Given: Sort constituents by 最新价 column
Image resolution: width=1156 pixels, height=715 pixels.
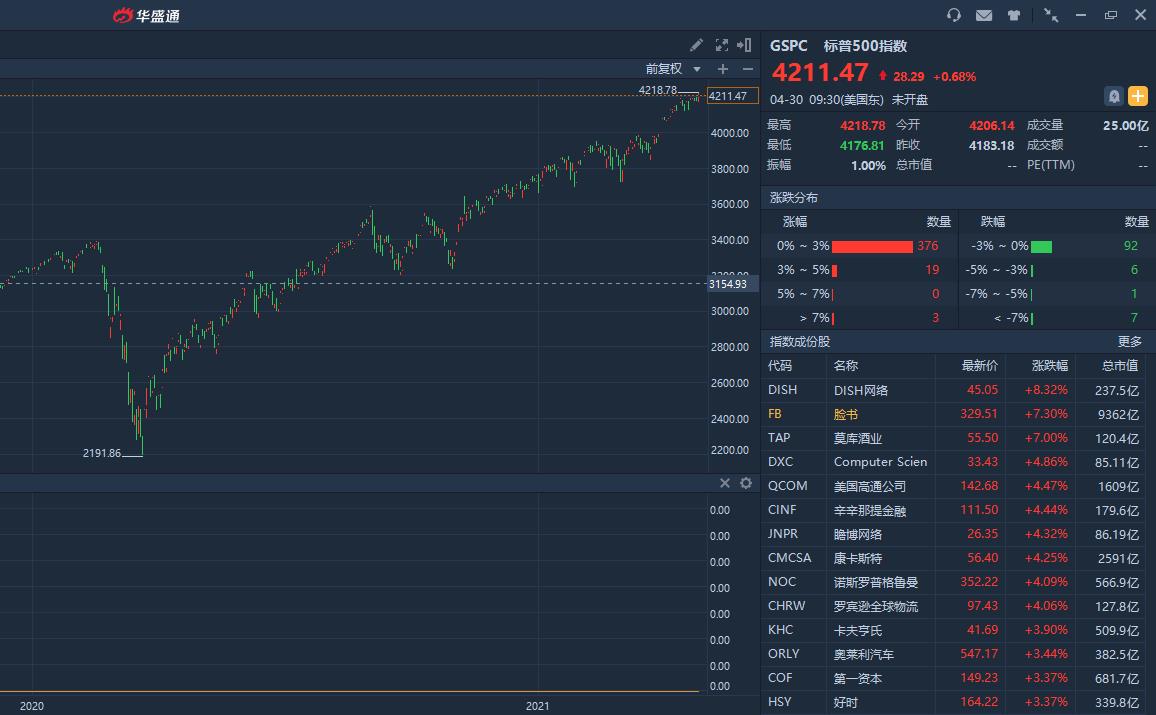Looking at the screenshot, I should click(980, 366).
